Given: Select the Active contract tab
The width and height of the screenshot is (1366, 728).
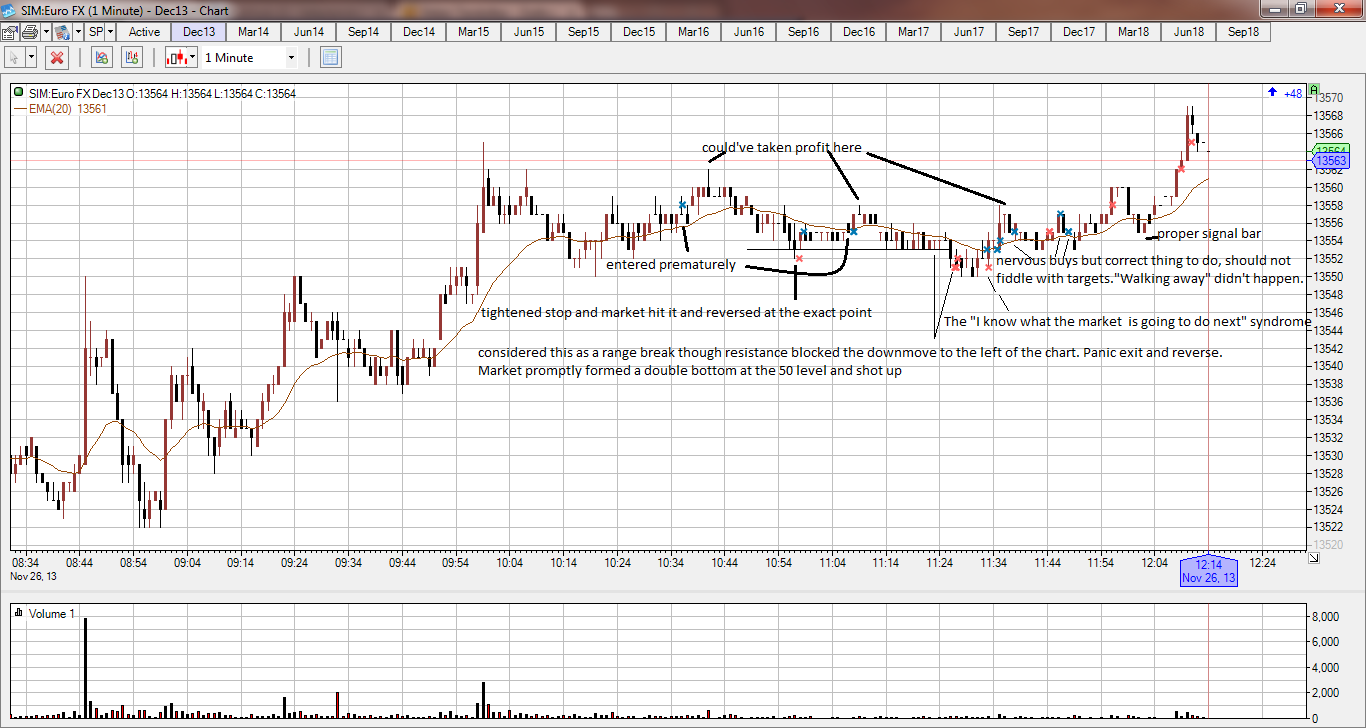Looking at the screenshot, I should (x=144, y=32).
